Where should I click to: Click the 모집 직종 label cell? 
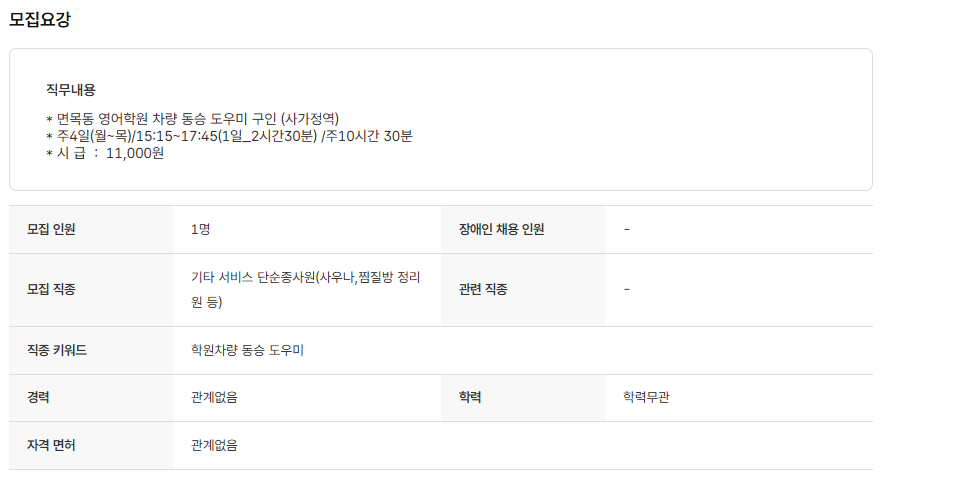tap(52, 290)
